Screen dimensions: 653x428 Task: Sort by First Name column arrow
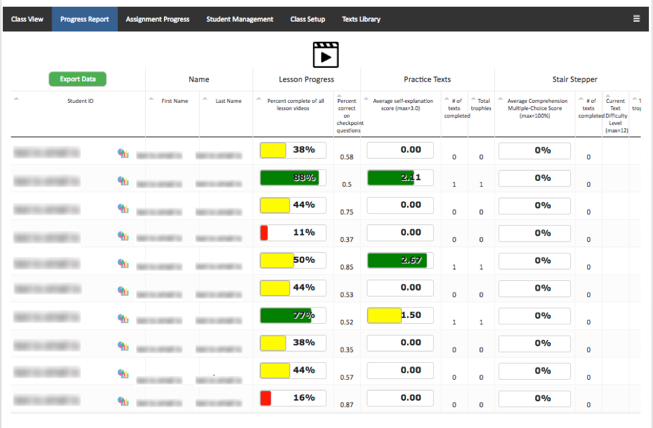[x=151, y=99]
